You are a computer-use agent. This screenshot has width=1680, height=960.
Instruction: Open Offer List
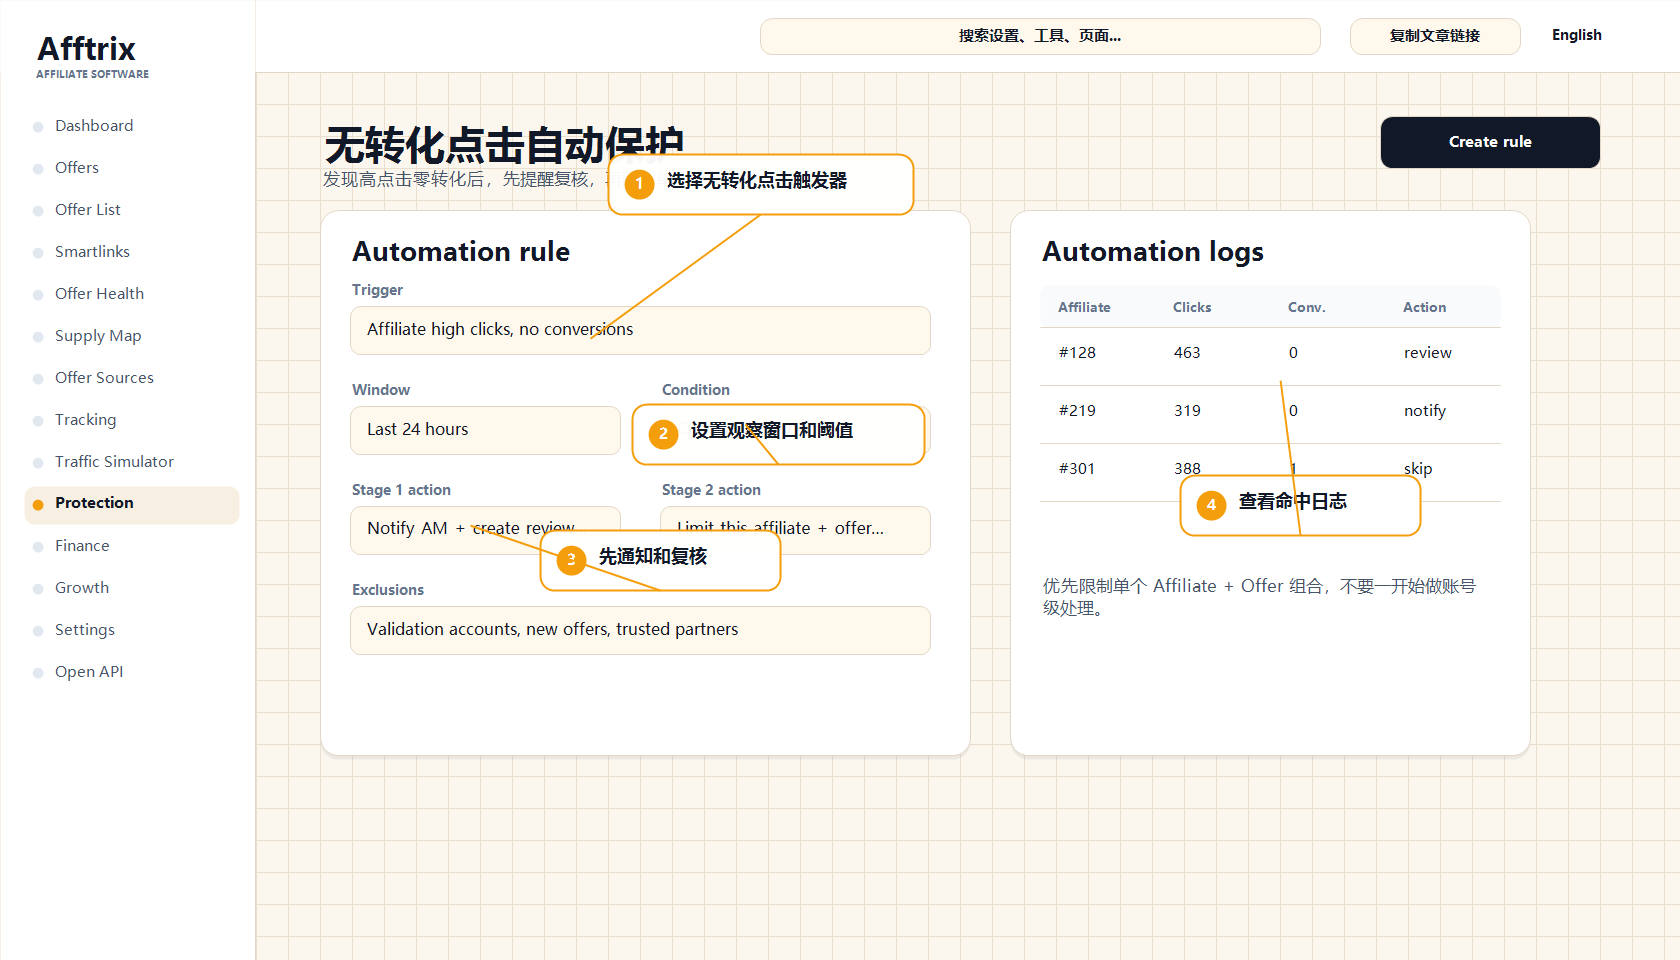(x=88, y=210)
